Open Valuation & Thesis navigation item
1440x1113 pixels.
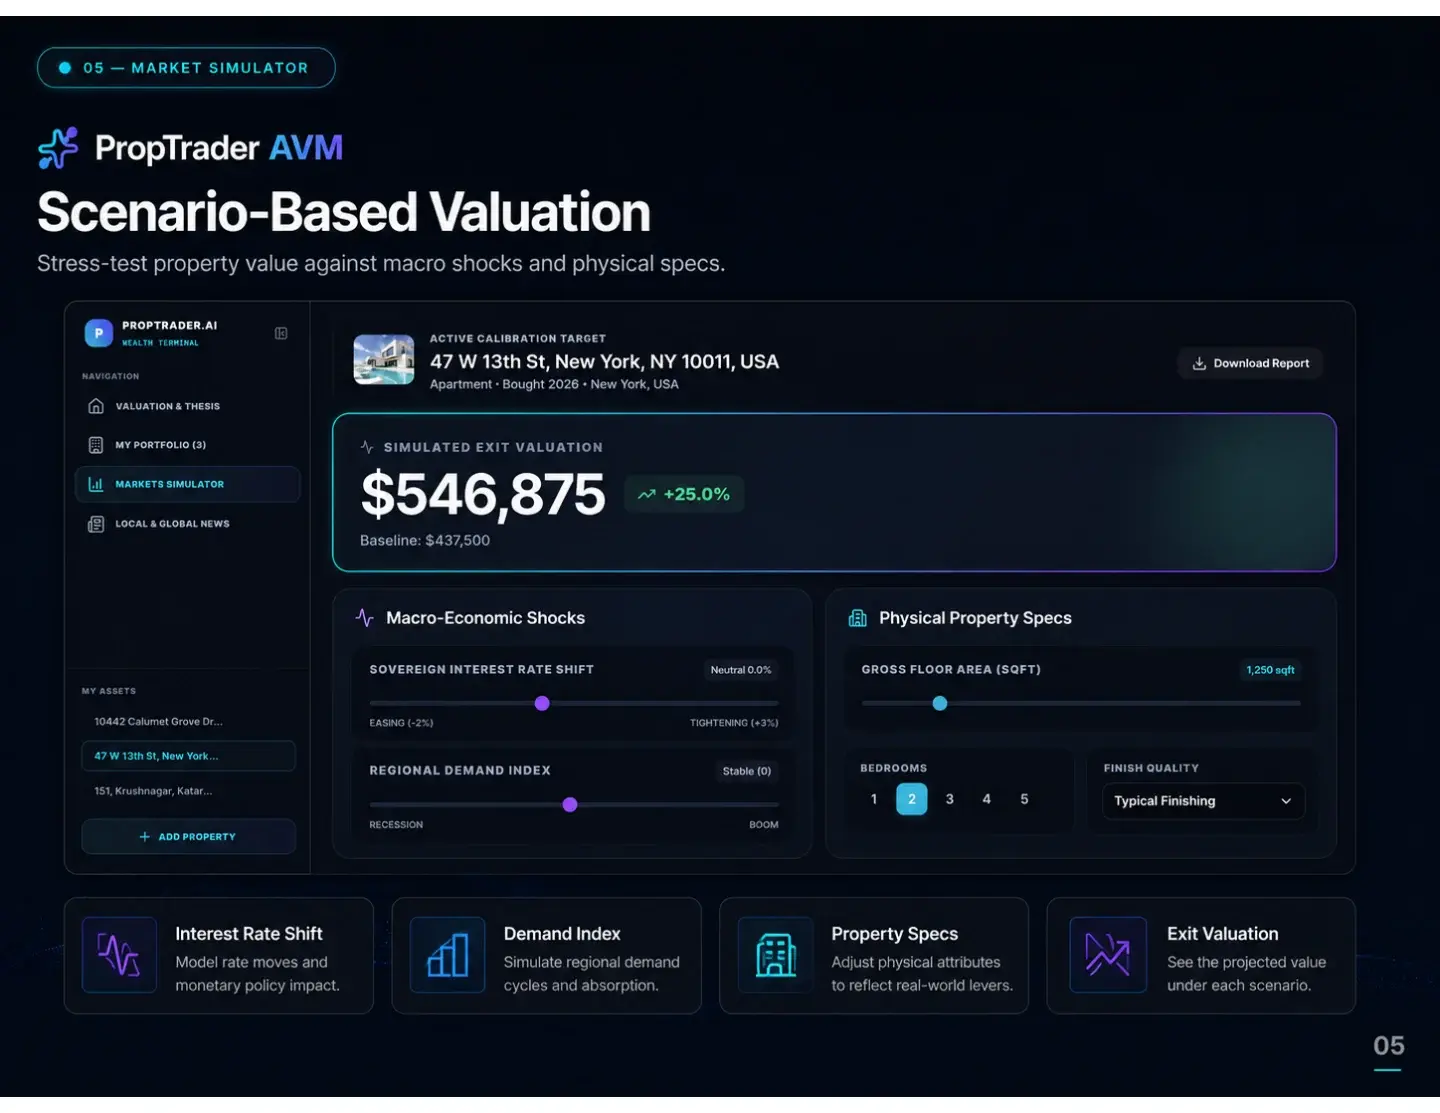point(188,406)
